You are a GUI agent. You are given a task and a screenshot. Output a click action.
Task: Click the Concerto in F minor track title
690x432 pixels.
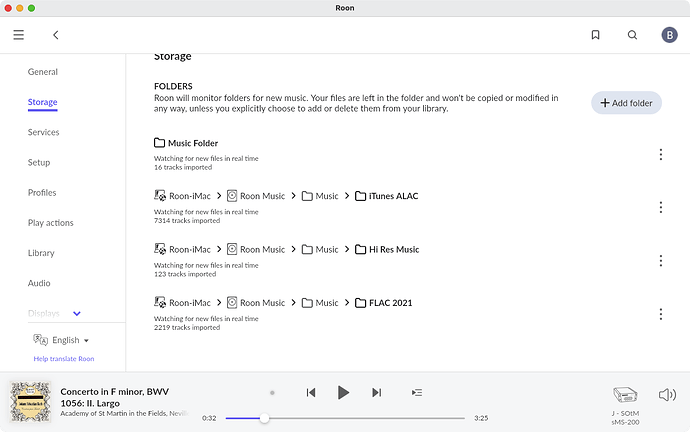pos(115,397)
